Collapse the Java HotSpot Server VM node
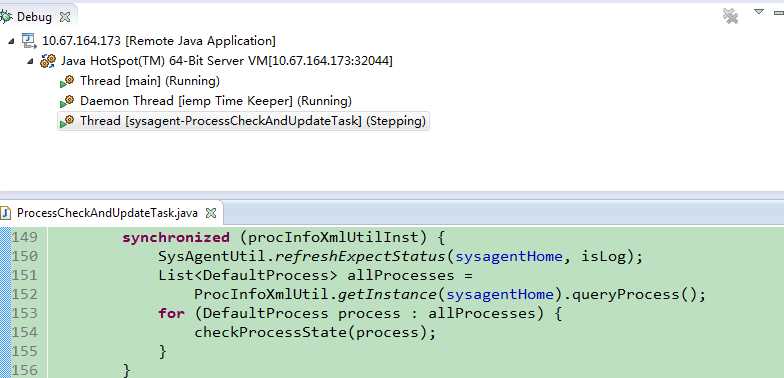This screenshot has height=378, width=784. (x=30, y=62)
